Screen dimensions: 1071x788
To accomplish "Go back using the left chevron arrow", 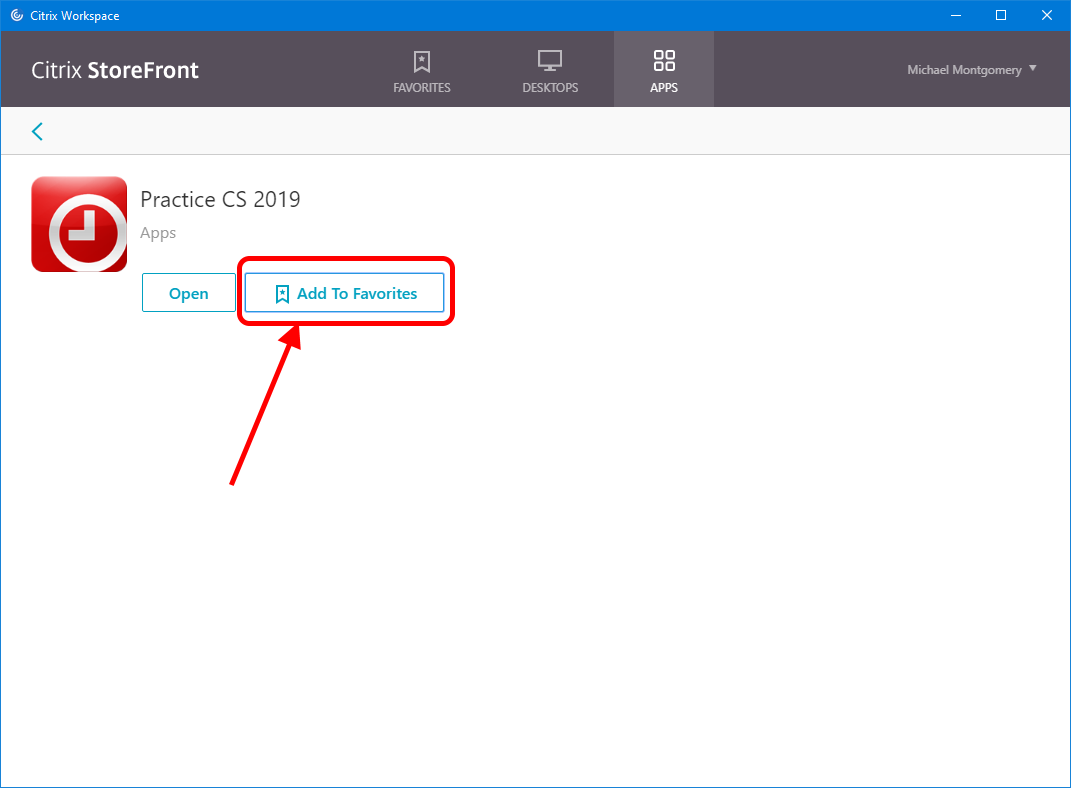I will click(38, 131).
